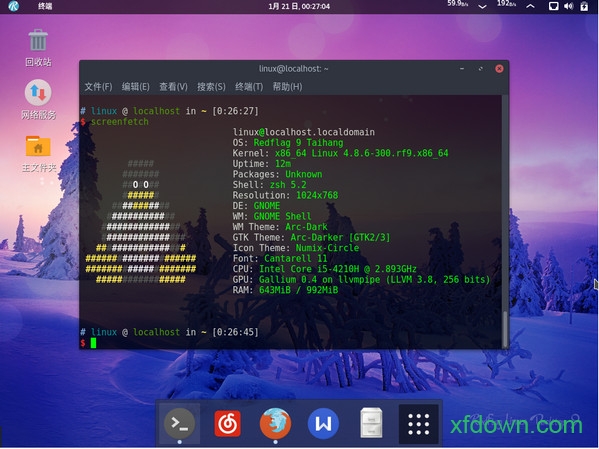Click the '[0:26:27]' prompt timestamp
The width and height of the screenshot is (599, 449).
(x=235, y=111)
